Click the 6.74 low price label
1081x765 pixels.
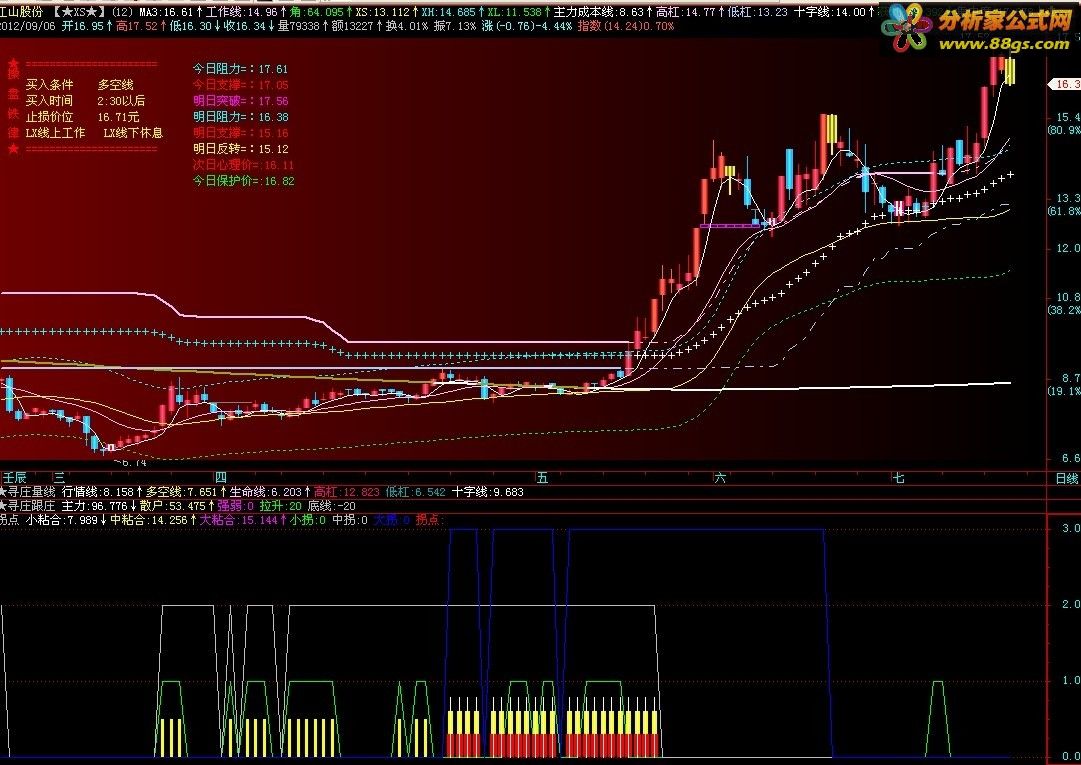coord(131,462)
